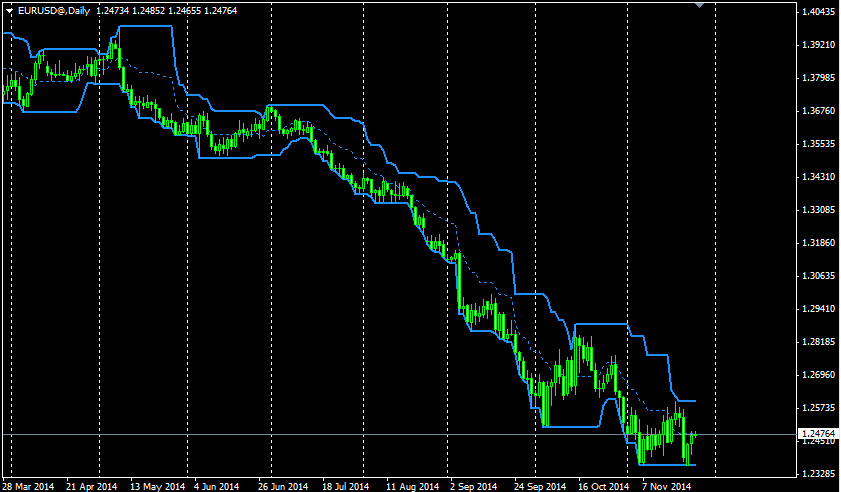The height and width of the screenshot is (492, 841).
Task: Click the OHLC values 1.24734 1.24852 in header
Action: click(x=130, y=11)
